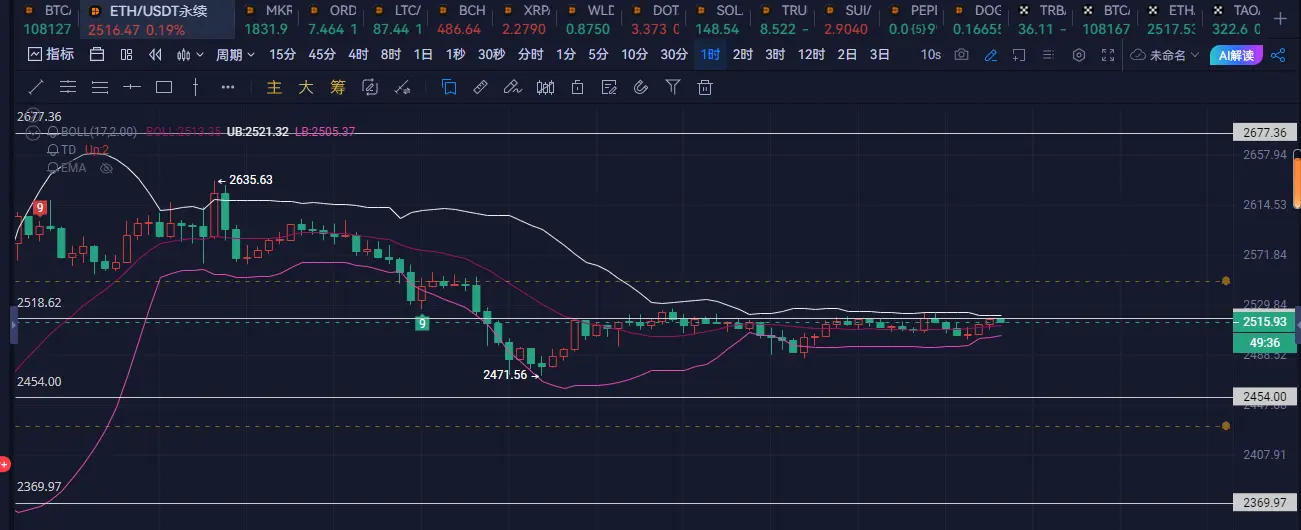The width and height of the screenshot is (1301, 530).
Task: Select the 1秒 timeframe
Action: point(456,55)
